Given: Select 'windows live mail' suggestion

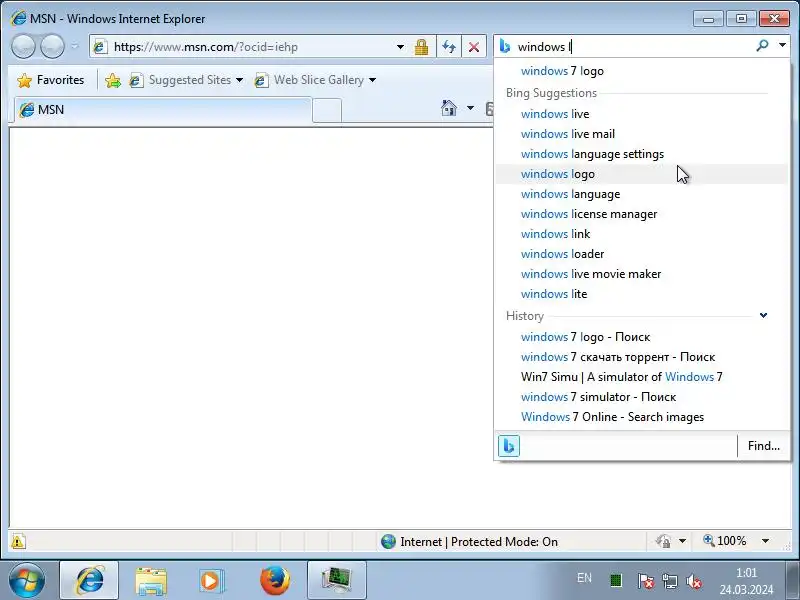Looking at the screenshot, I should pyautogui.click(x=641, y=134).
